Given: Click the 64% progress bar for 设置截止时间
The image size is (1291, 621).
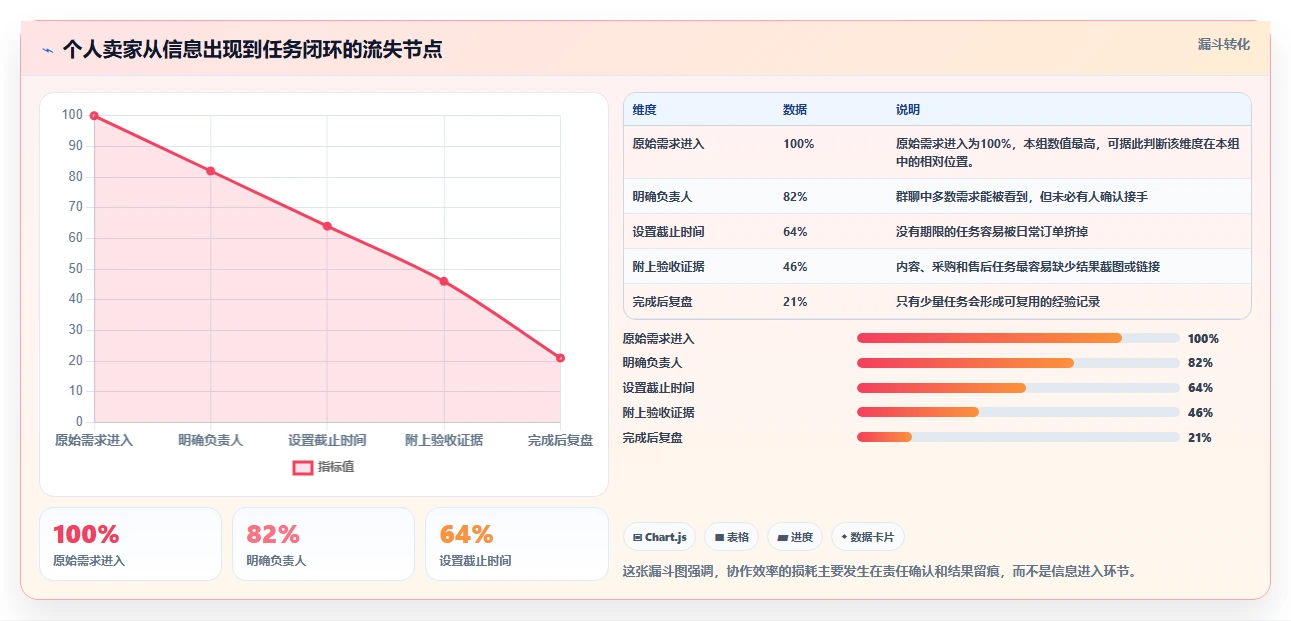Looking at the screenshot, I should (x=1018, y=388).
